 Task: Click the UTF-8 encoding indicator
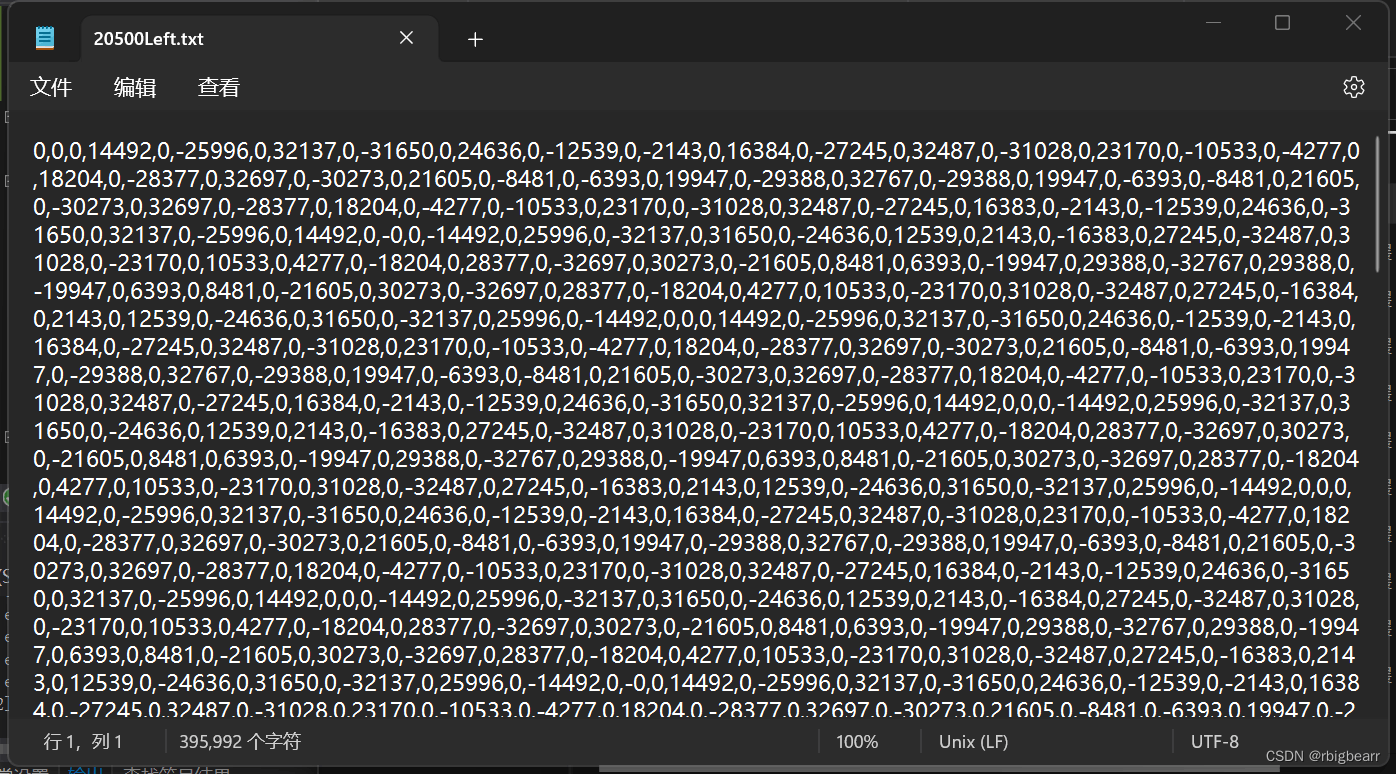coord(1214,742)
